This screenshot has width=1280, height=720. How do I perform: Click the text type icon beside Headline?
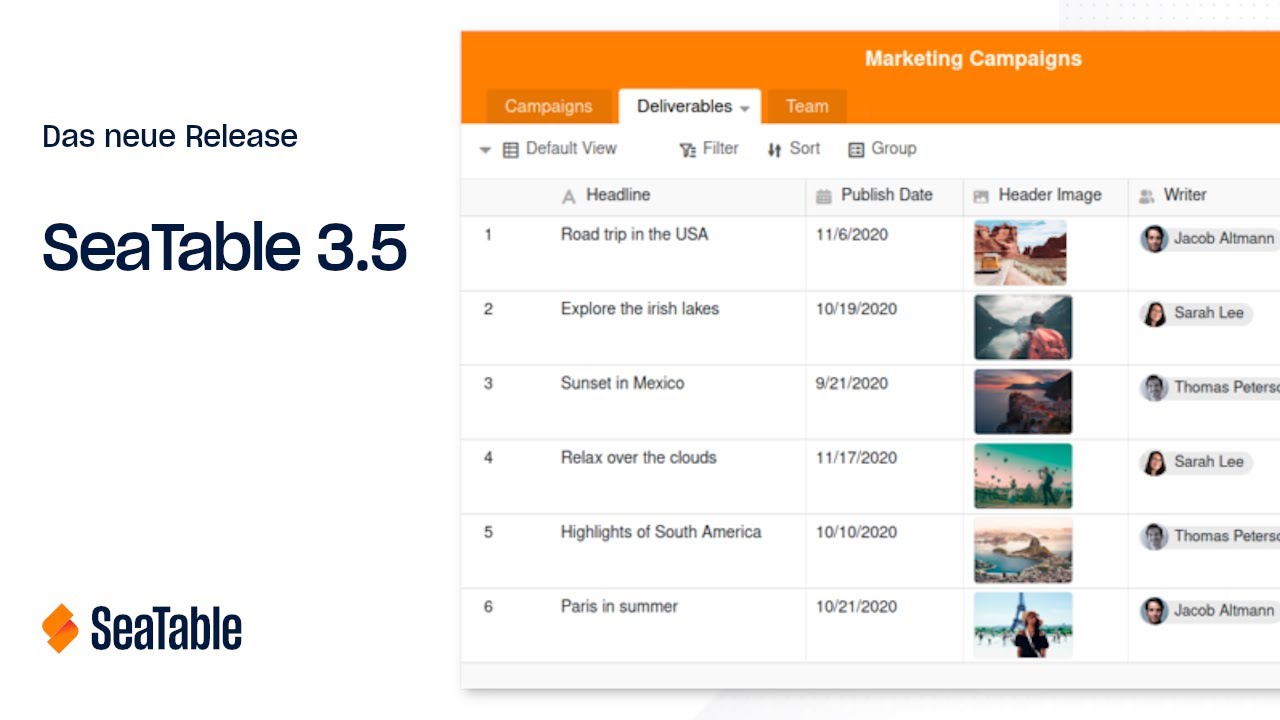coord(569,197)
